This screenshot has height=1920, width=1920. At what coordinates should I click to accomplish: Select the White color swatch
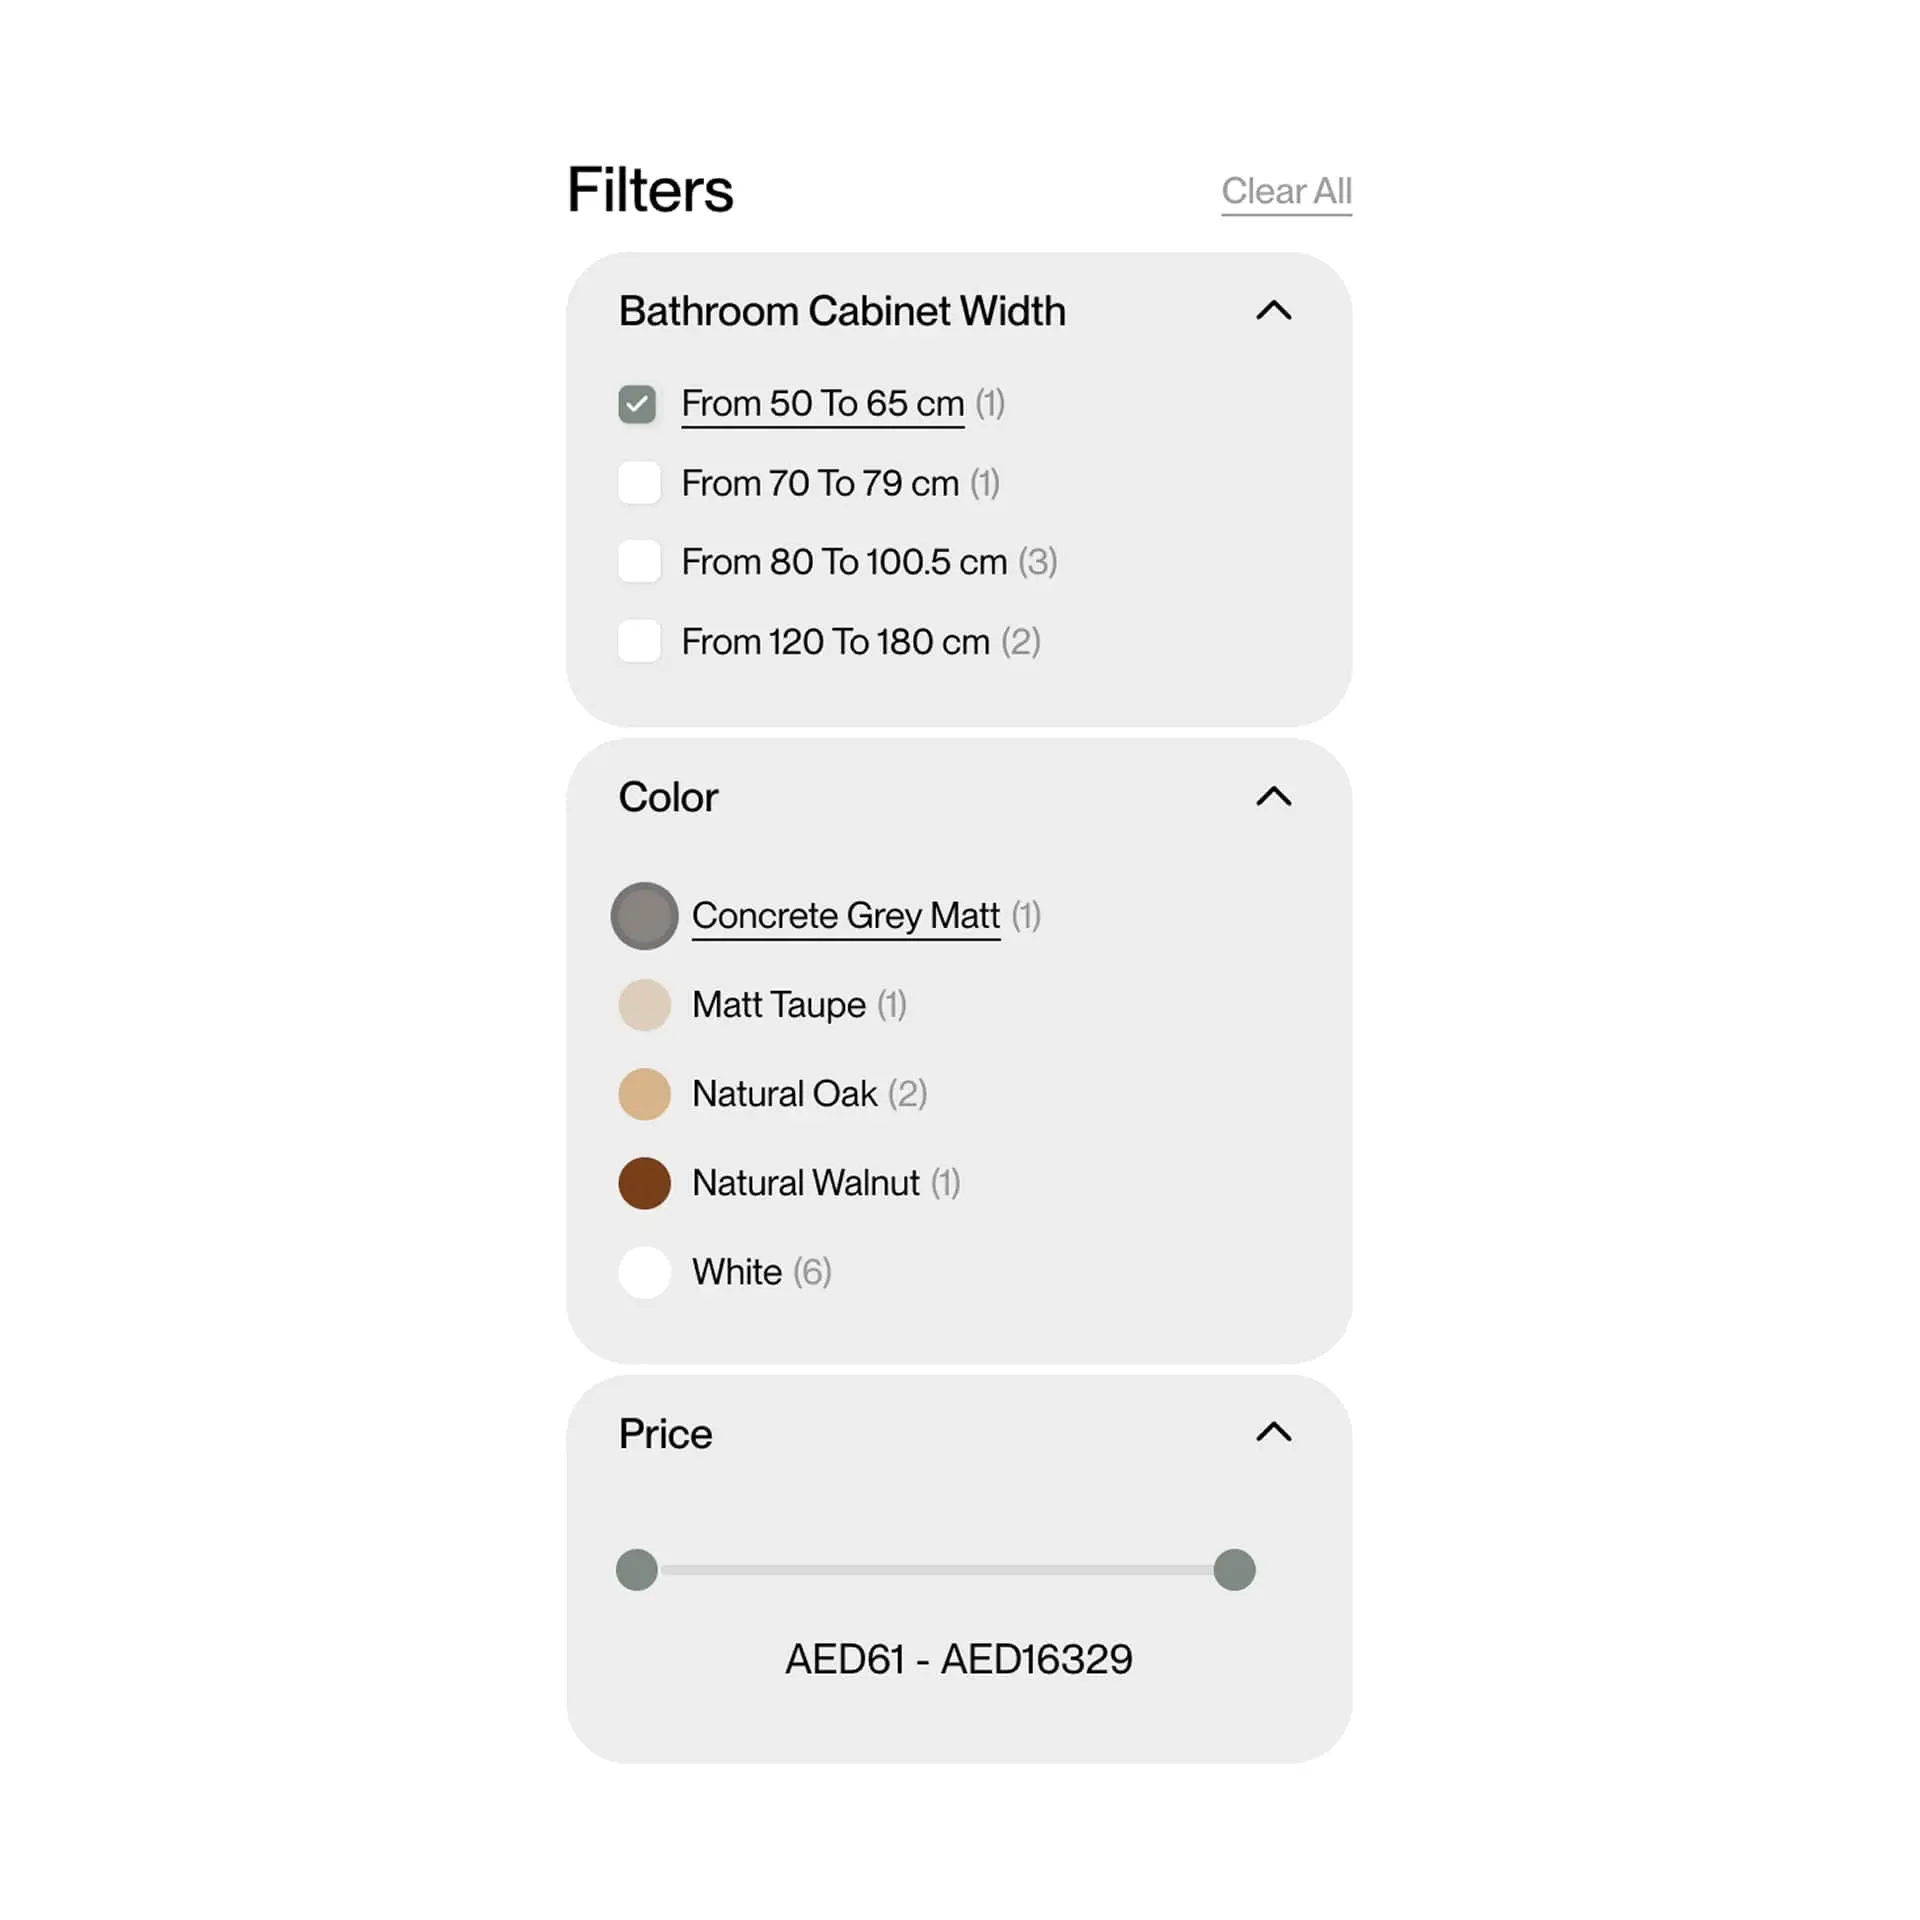[644, 1272]
